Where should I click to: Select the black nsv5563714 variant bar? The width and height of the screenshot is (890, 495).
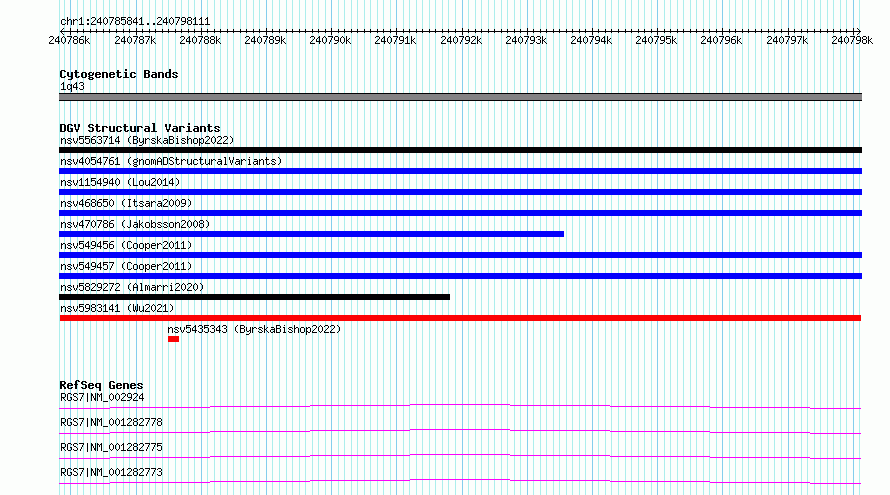tap(460, 150)
